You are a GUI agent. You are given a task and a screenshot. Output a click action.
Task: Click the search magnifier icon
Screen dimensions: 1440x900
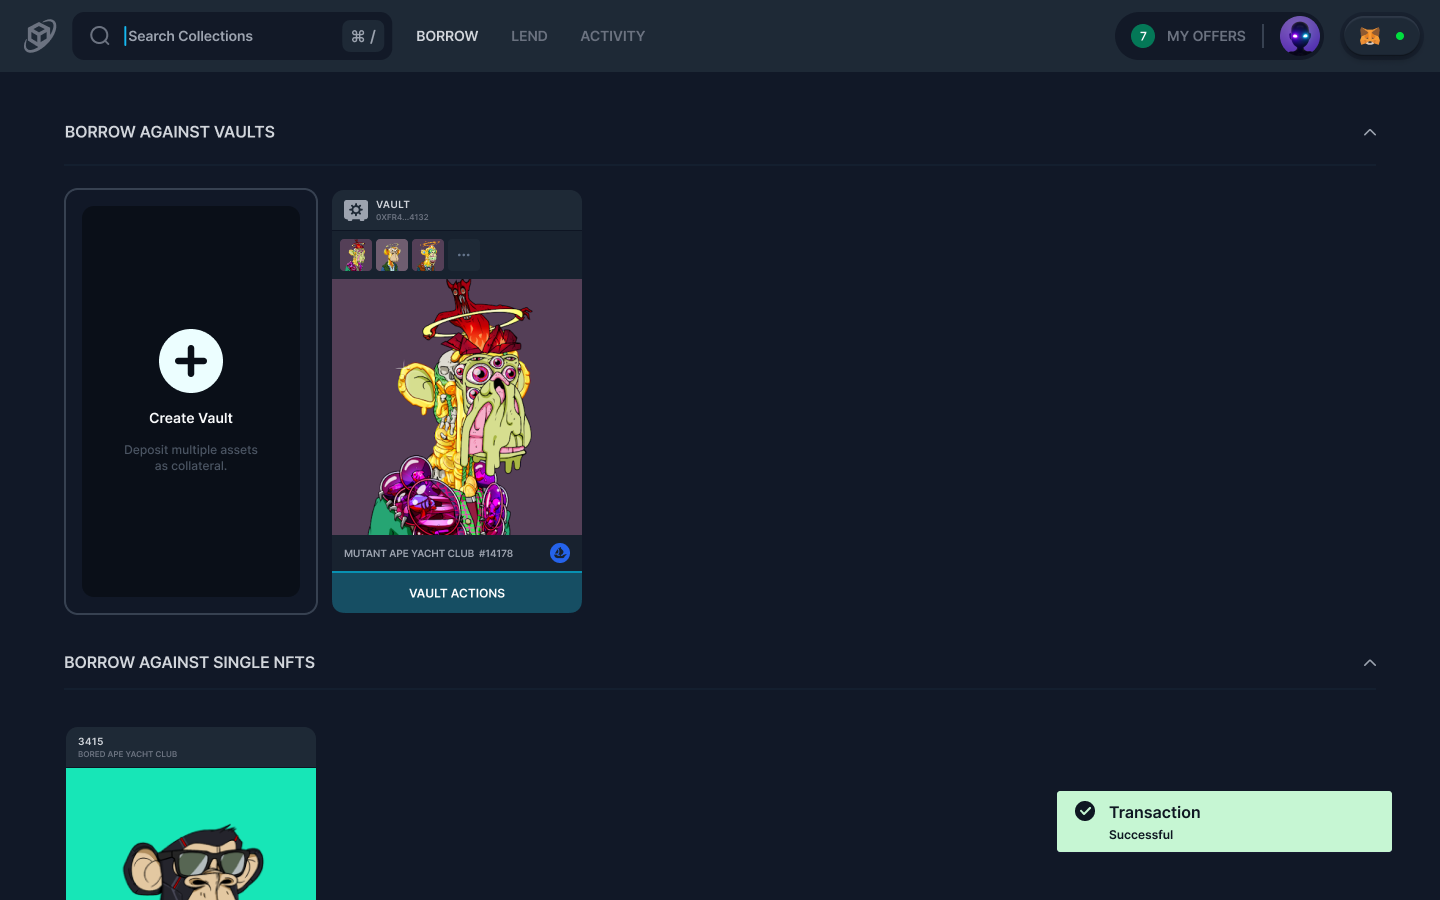(x=100, y=36)
